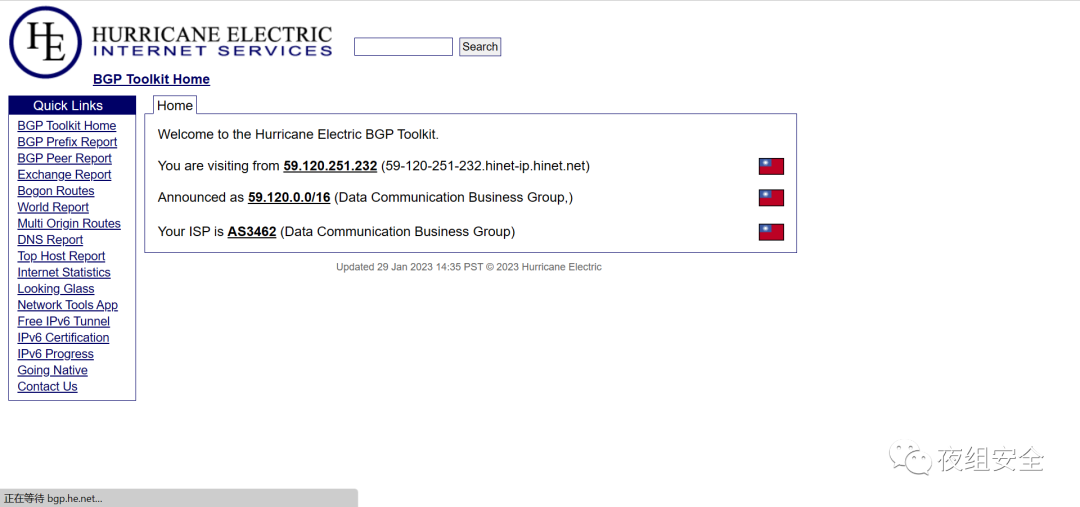
Task: Click the hostname 59-120-251-232.hinet-ip.hinet.net text
Action: 486,166
